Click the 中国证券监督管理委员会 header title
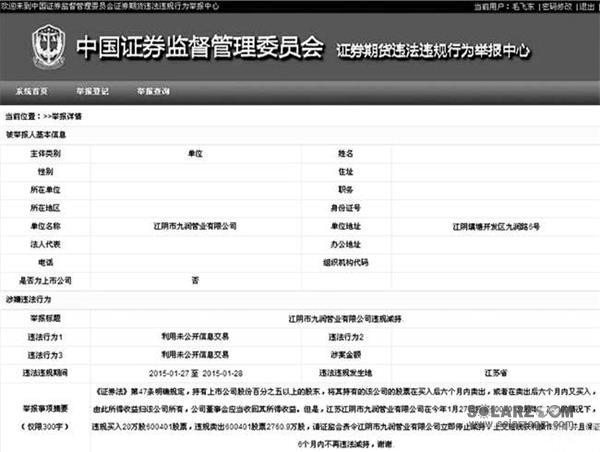600x452 pixels. coord(200,47)
